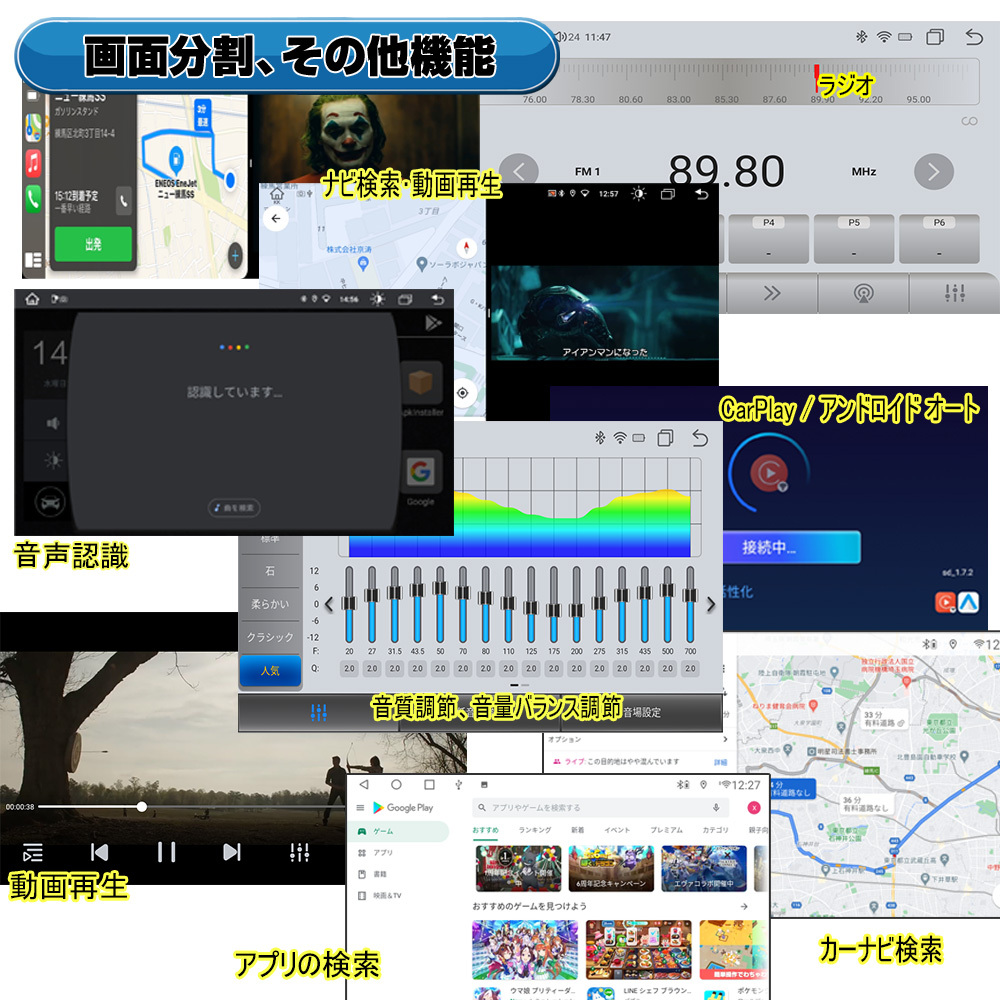Open the 音場設定 sound field tab
The width and height of the screenshot is (1000, 1000).
(x=642, y=712)
